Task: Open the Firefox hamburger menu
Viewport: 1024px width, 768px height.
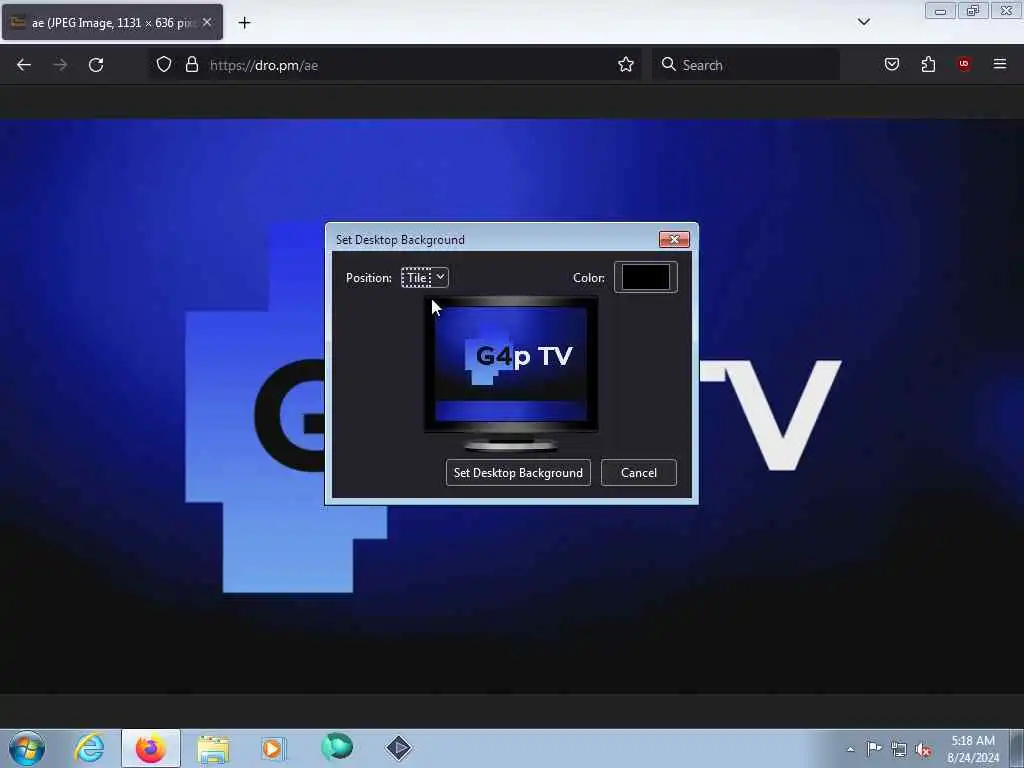Action: tap(1000, 64)
